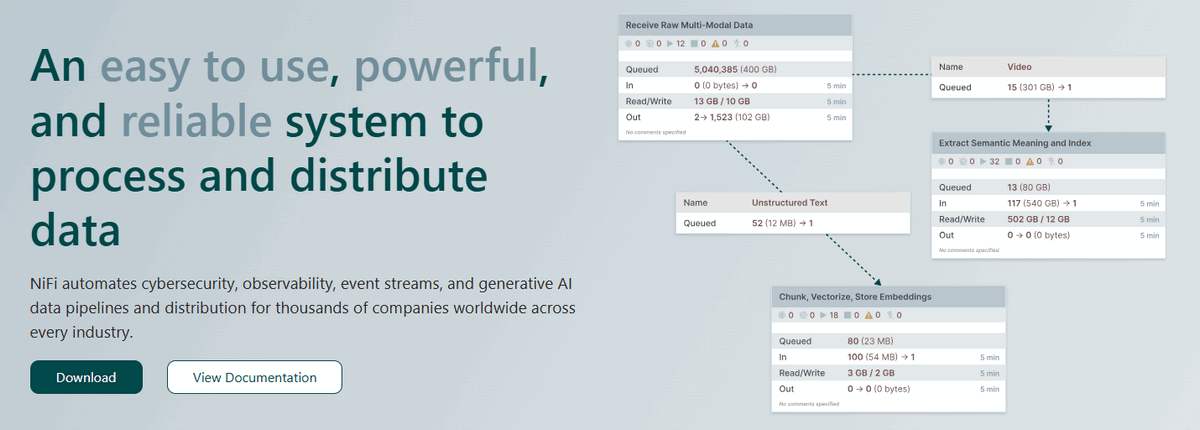The width and height of the screenshot is (1200, 430).
Task: Click the In 100 (54 MB) row
Action: [887, 357]
